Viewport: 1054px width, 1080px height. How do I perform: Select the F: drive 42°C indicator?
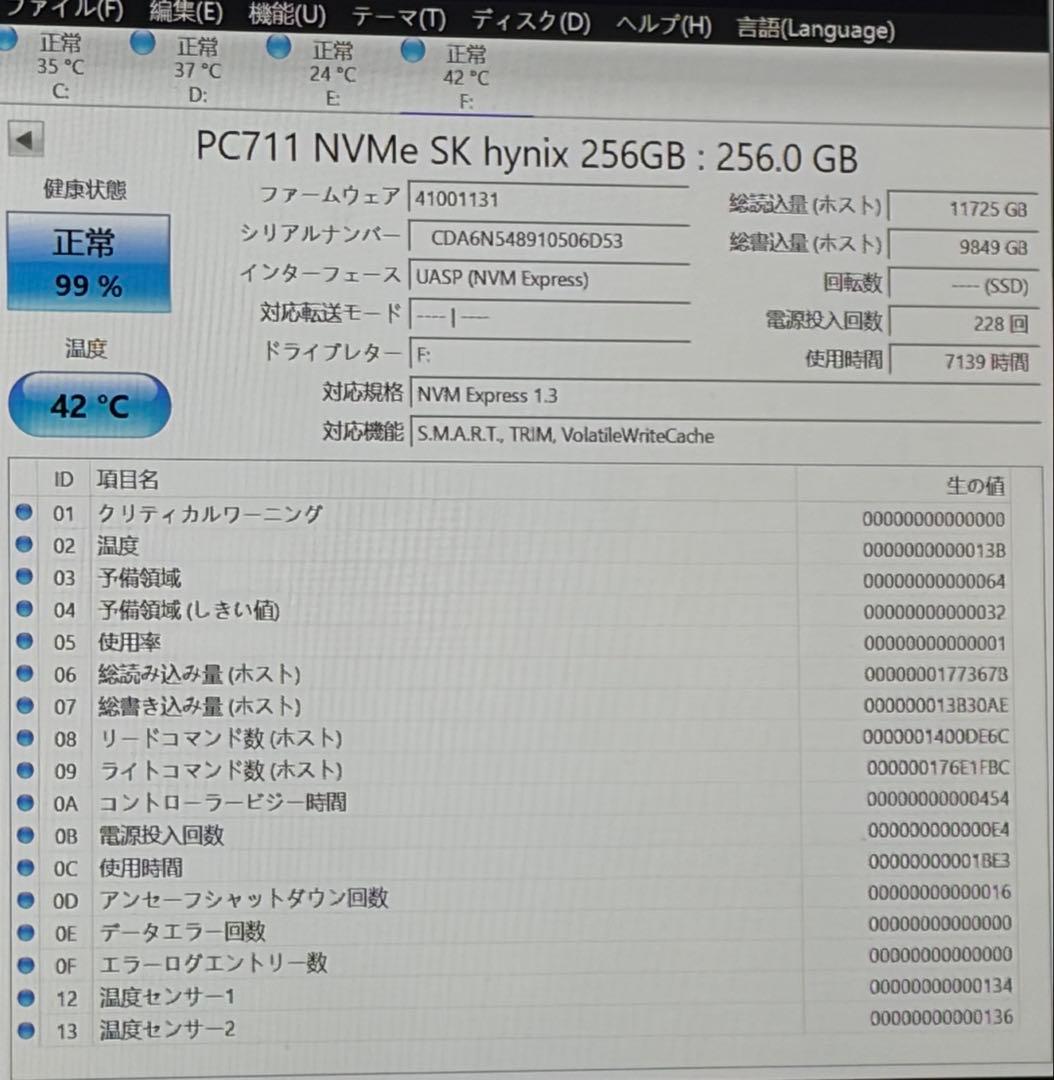pos(412,48)
